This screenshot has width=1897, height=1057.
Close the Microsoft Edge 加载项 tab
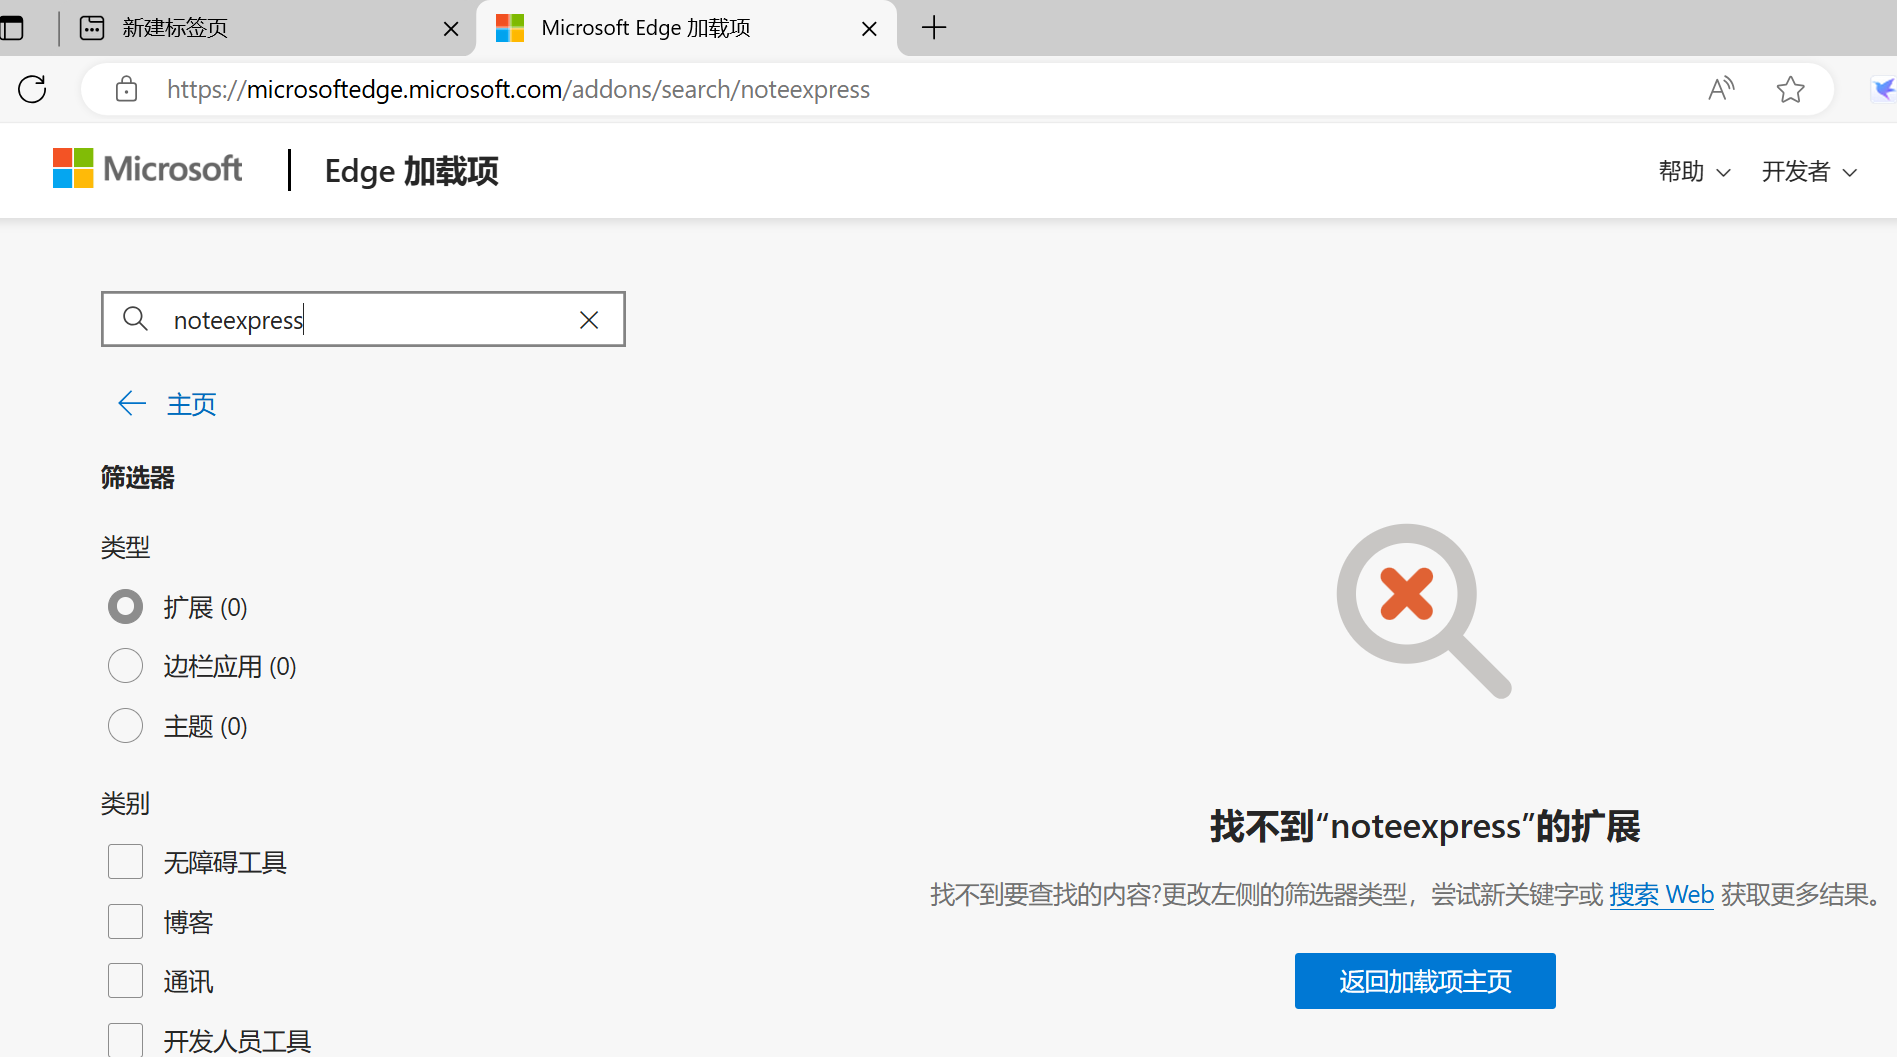869,29
